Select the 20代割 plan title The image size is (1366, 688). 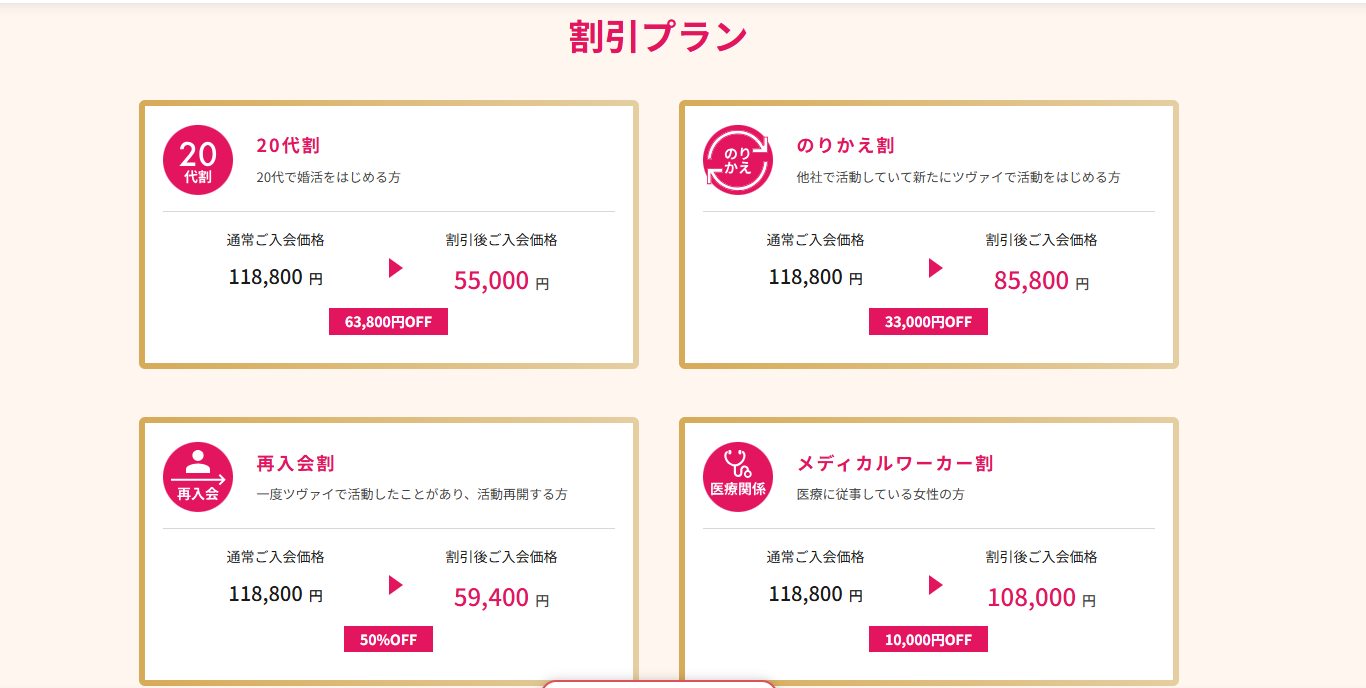288,146
